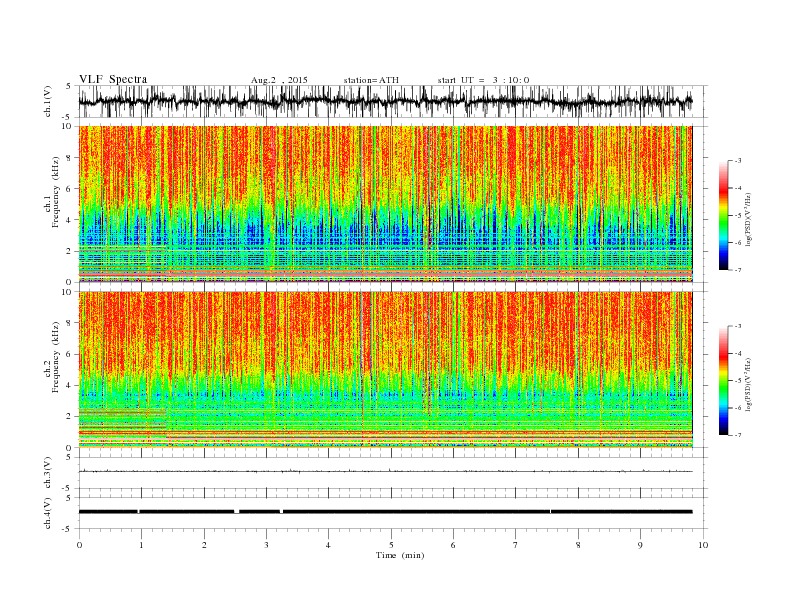Viewport: 792px width, 612px height.
Task: Click the x-axis tick label "10" below ch.4
Action: [x=703, y=545]
